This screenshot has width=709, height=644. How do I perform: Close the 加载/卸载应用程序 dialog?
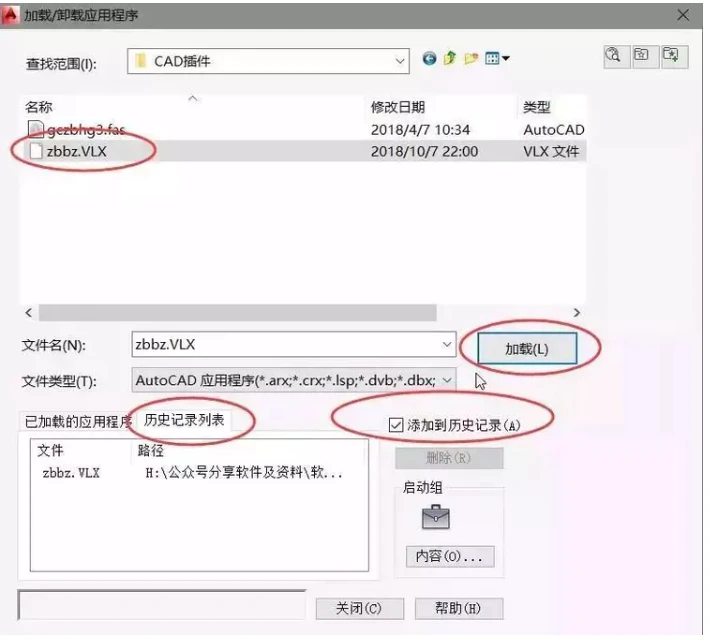click(683, 15)
